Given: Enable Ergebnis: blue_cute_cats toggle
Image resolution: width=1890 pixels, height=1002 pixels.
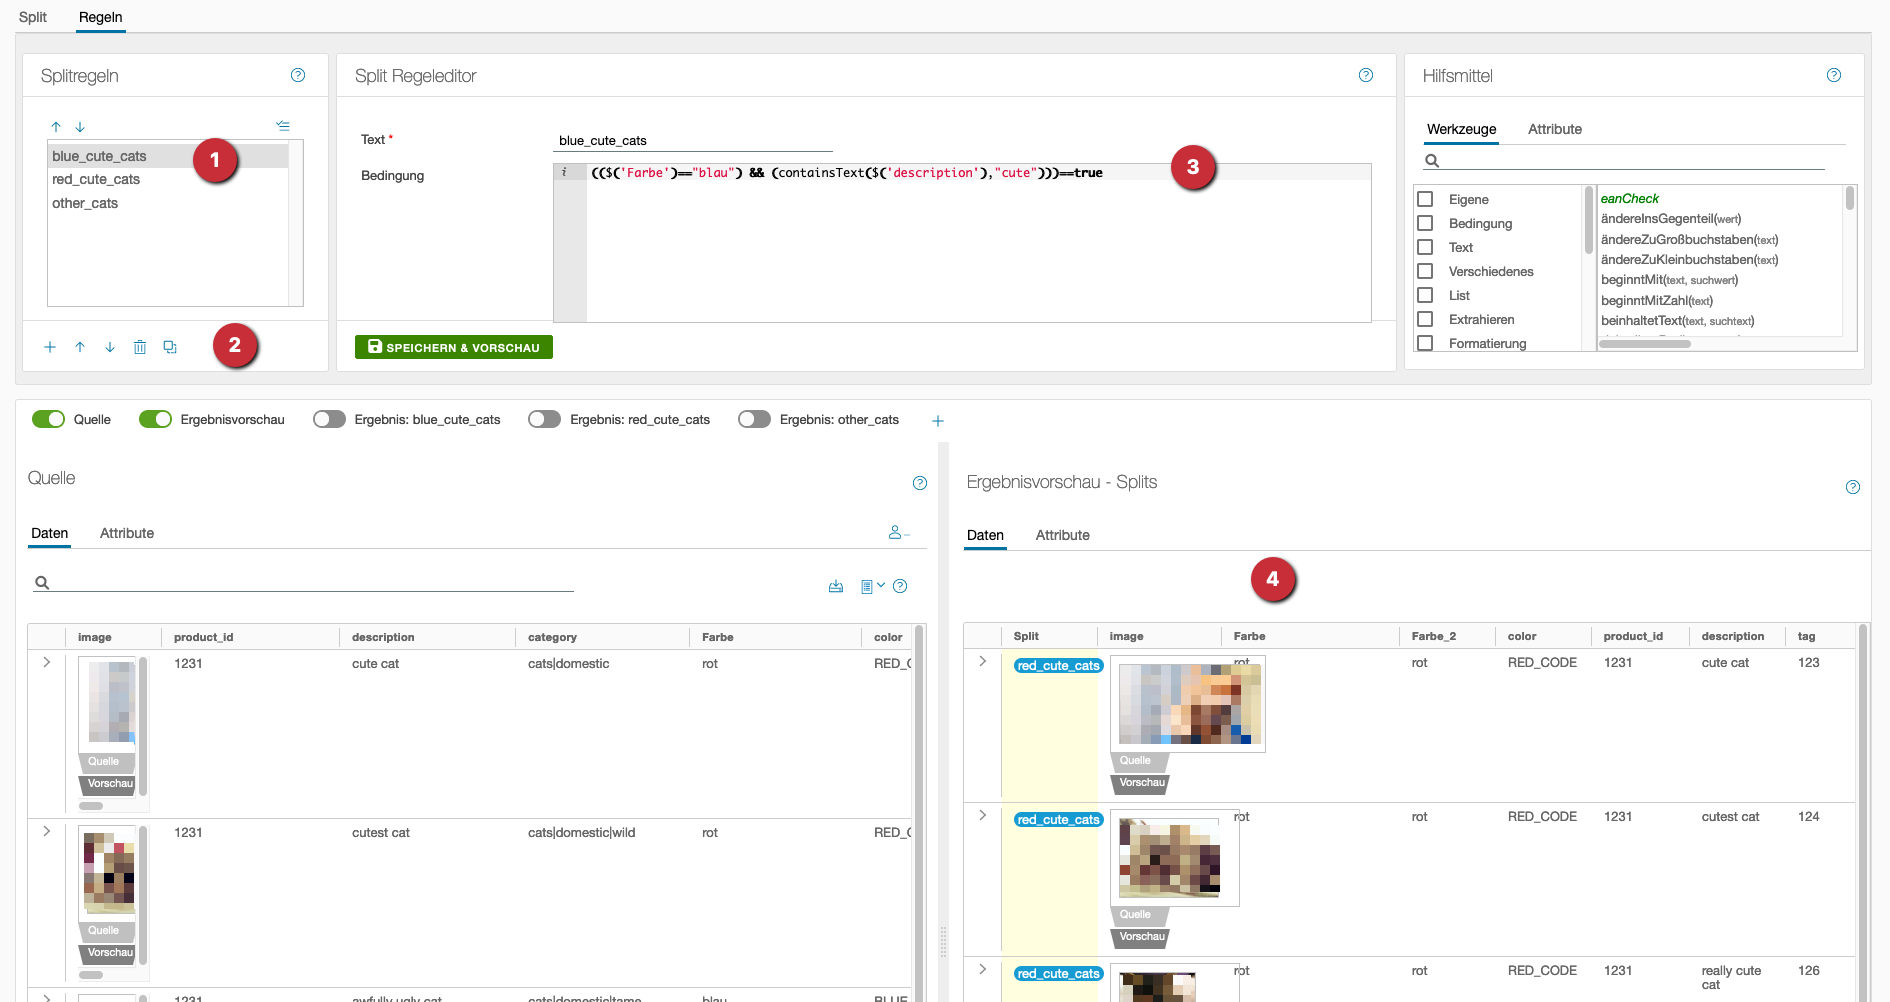Looking at the screenshot, I should (329, 420).
